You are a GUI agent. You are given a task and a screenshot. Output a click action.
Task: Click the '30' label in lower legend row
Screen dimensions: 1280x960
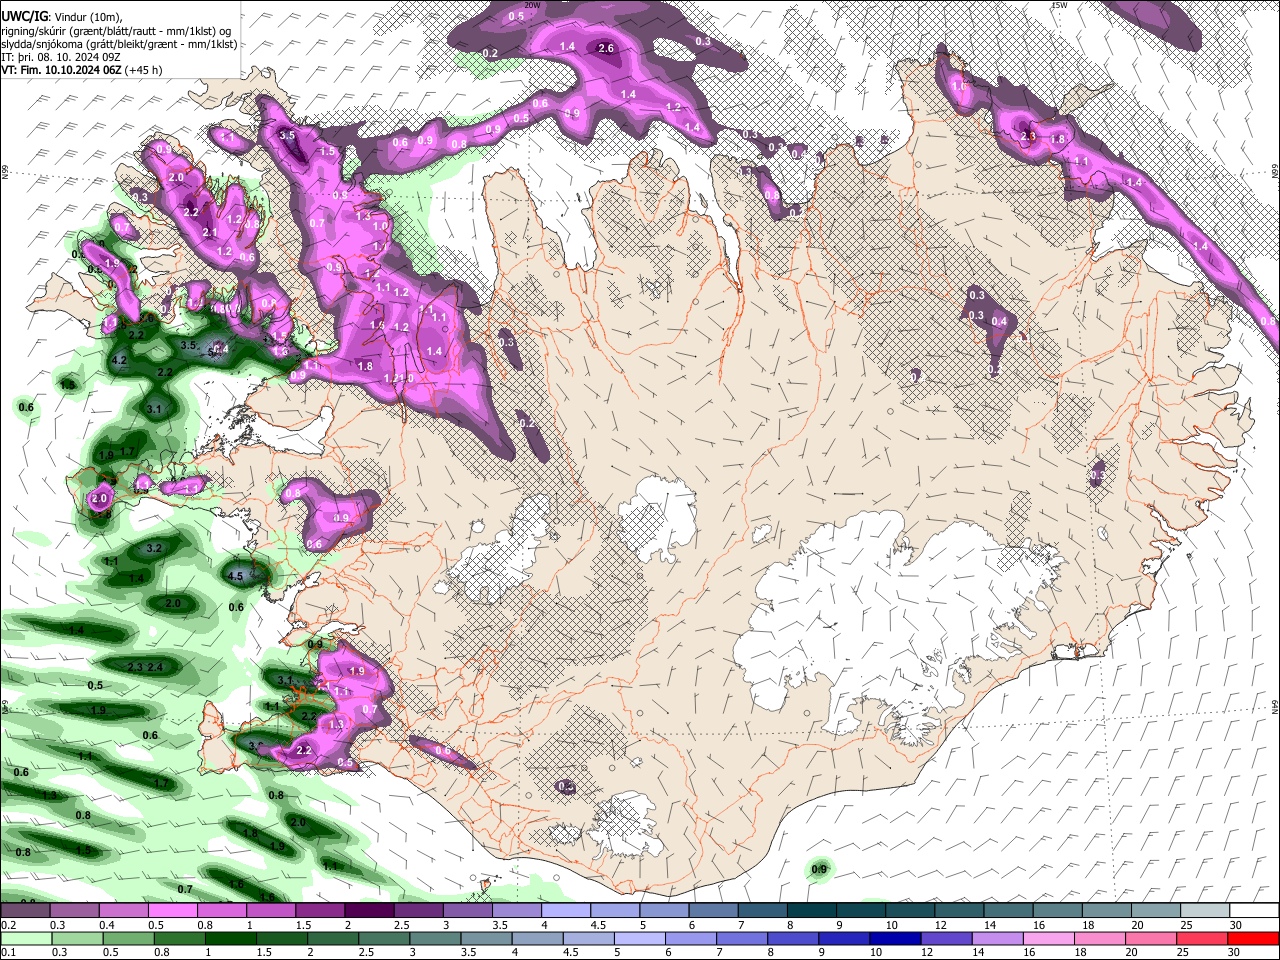[1235, 953]
